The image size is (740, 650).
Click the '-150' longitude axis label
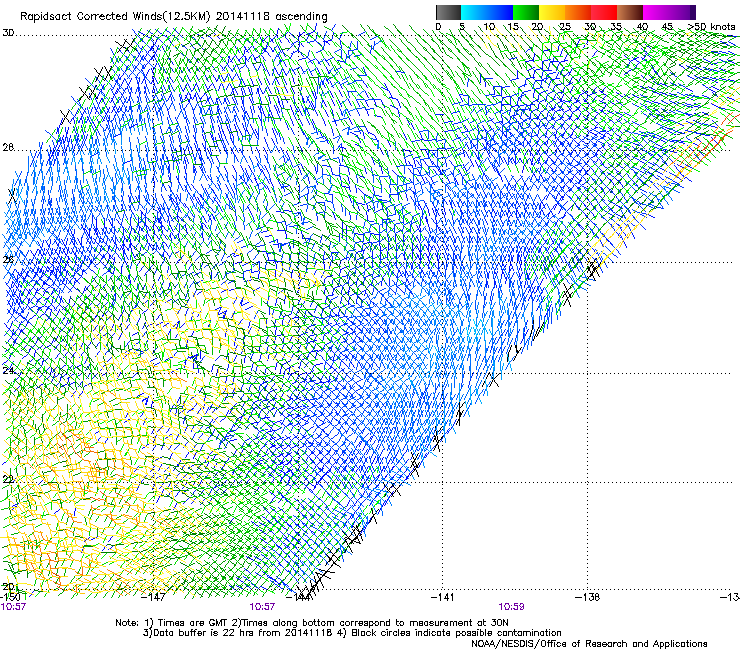click(10, 597)
